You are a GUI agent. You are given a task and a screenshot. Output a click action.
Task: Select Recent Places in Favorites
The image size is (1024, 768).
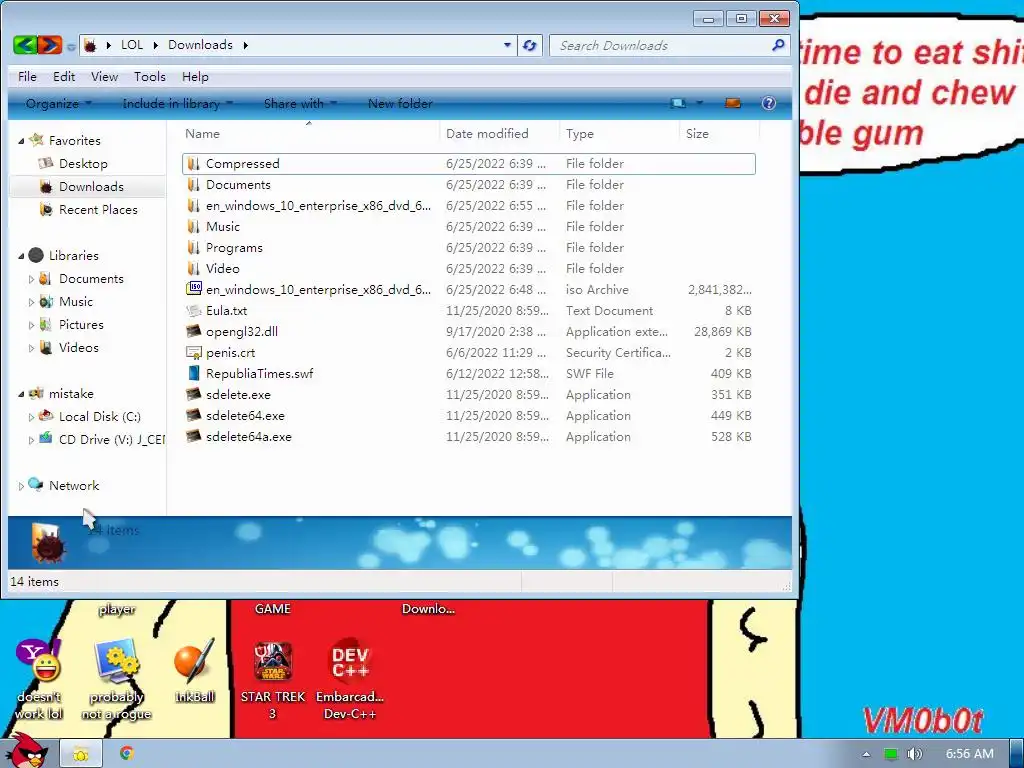pos(98,209)
